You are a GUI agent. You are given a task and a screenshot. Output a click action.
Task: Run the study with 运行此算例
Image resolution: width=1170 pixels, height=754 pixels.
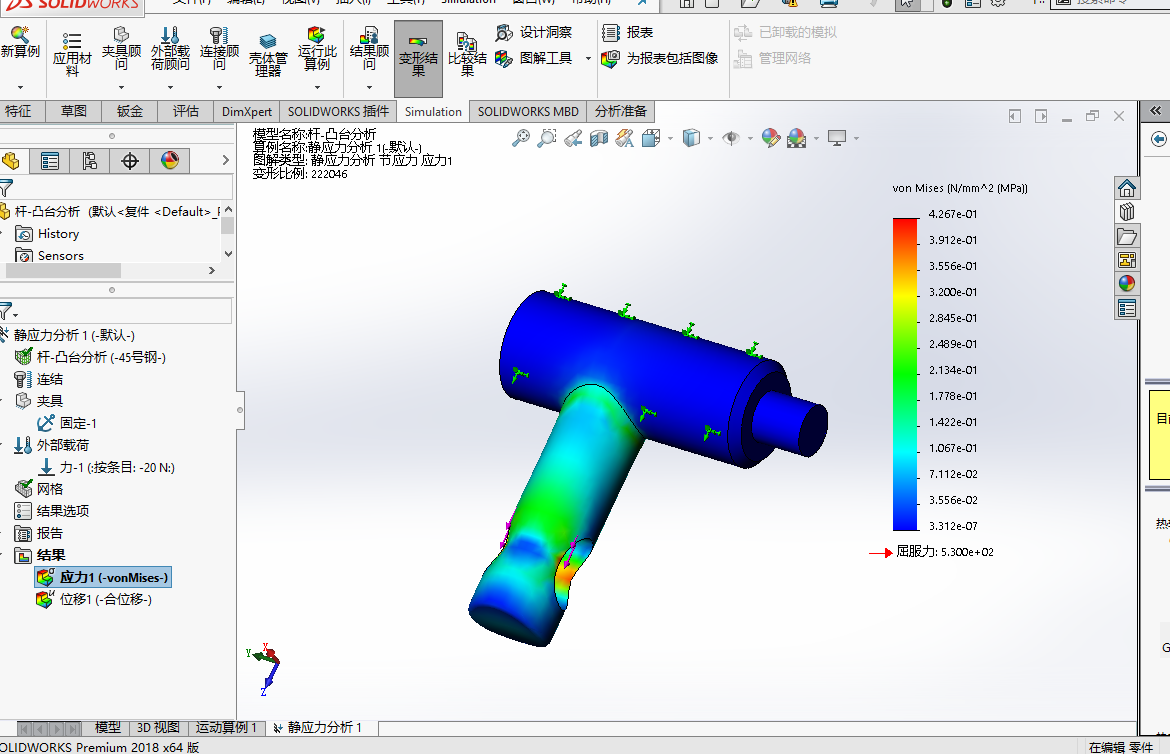pos(317,49)
